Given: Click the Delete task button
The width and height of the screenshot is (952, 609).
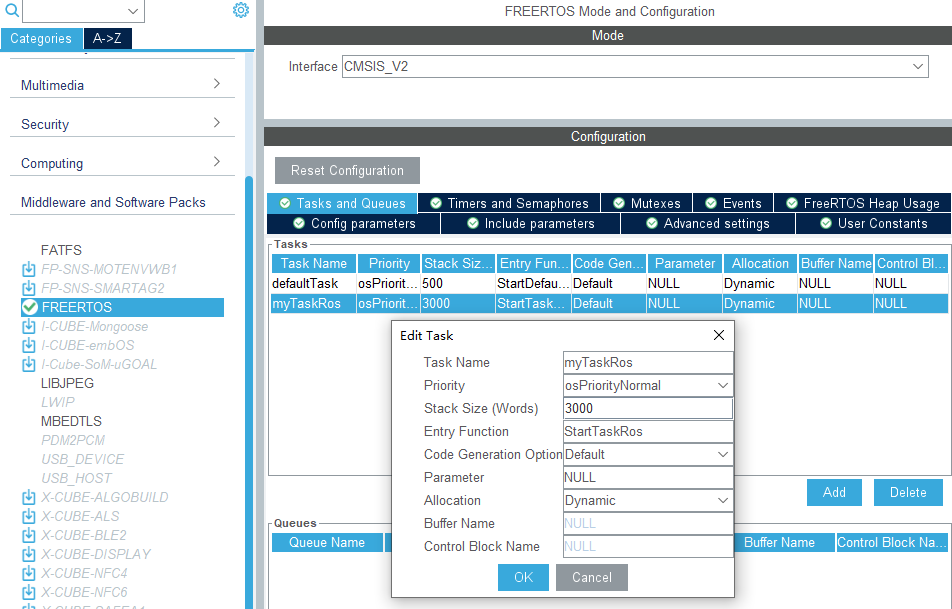Looking at the screenshot, I should (x=908, y=492).
